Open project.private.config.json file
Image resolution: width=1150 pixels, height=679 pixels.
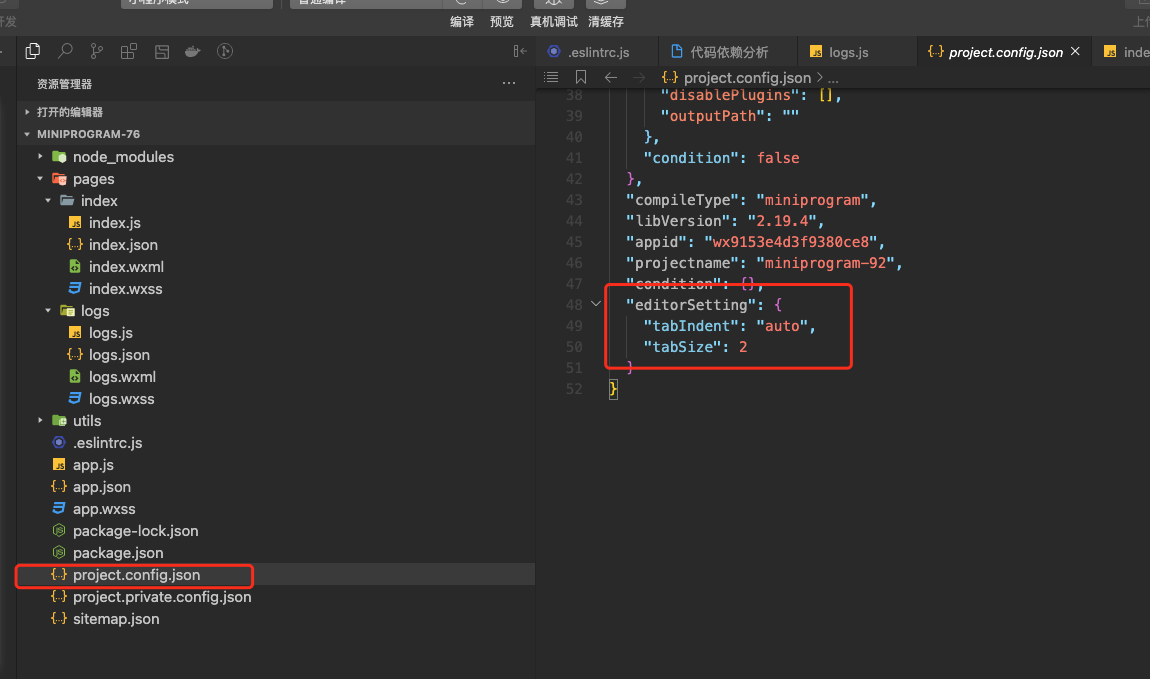tap(161, 597)
